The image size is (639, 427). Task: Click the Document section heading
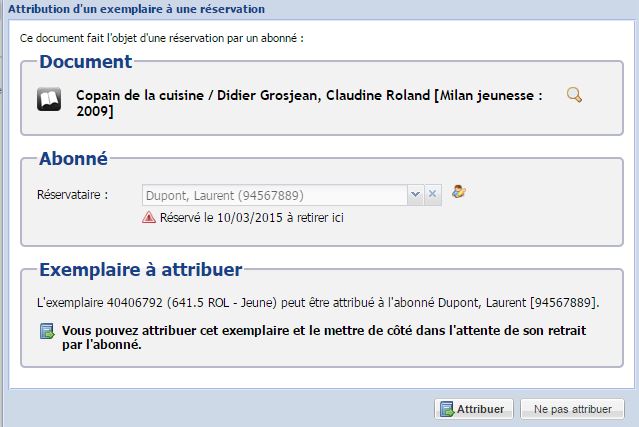pyautogui.click(x=86, y=62)
